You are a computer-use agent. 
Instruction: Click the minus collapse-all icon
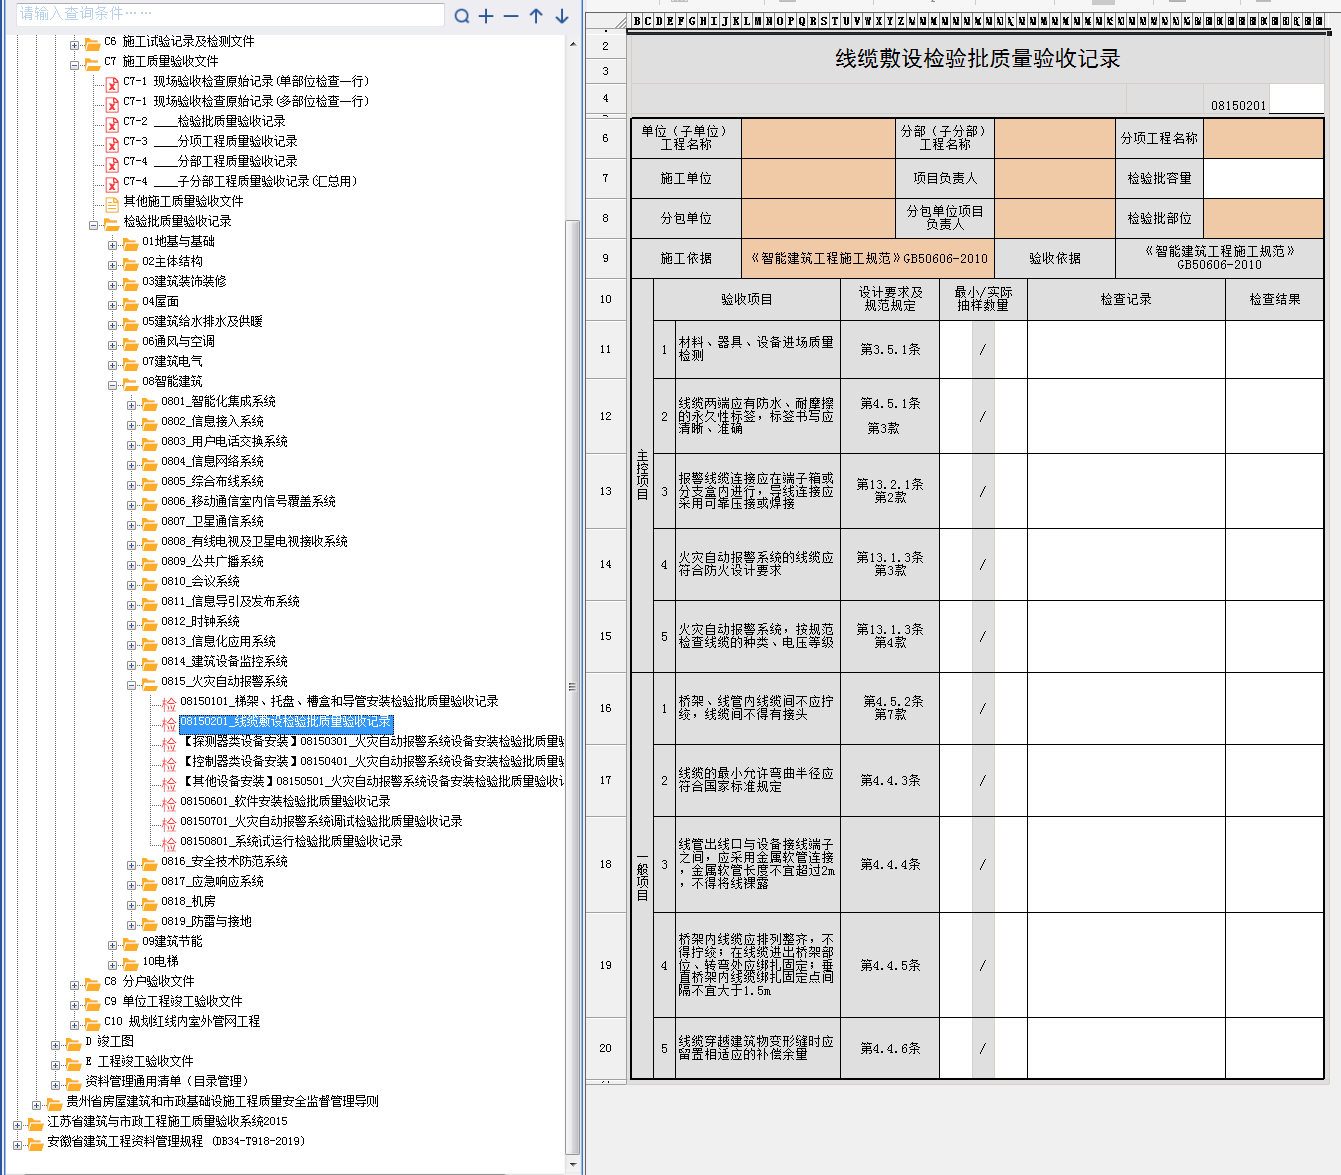coord(511,16)
